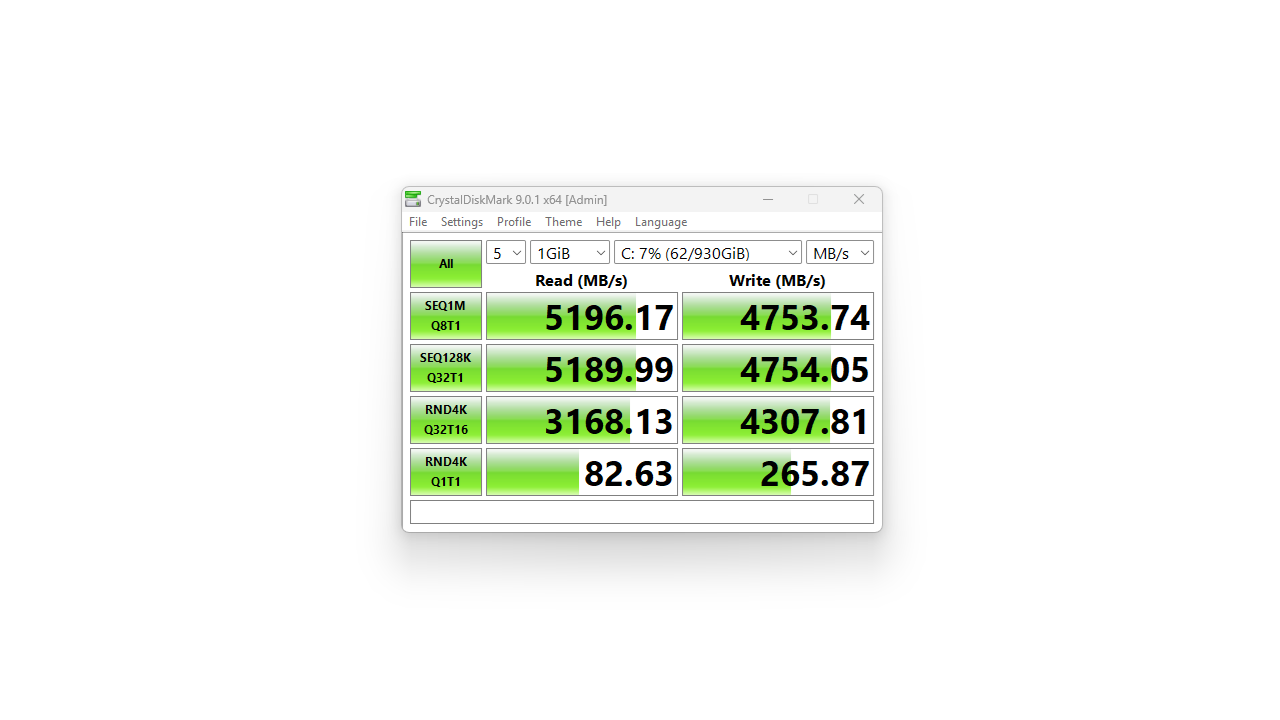Viewport: 1280px width, 720px height.
Task: Run the SEQ128K Q32T1 benchmark
Action: 446,368
